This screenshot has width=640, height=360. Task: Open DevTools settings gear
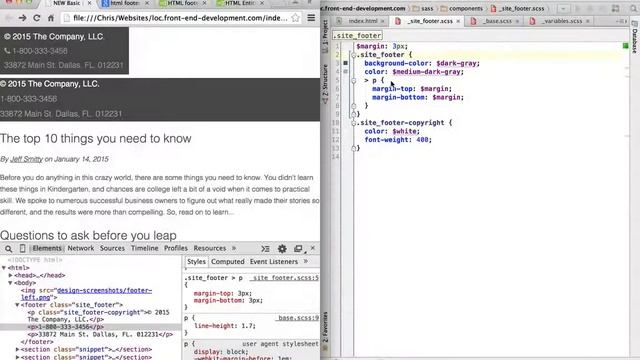tap(282, 248)
